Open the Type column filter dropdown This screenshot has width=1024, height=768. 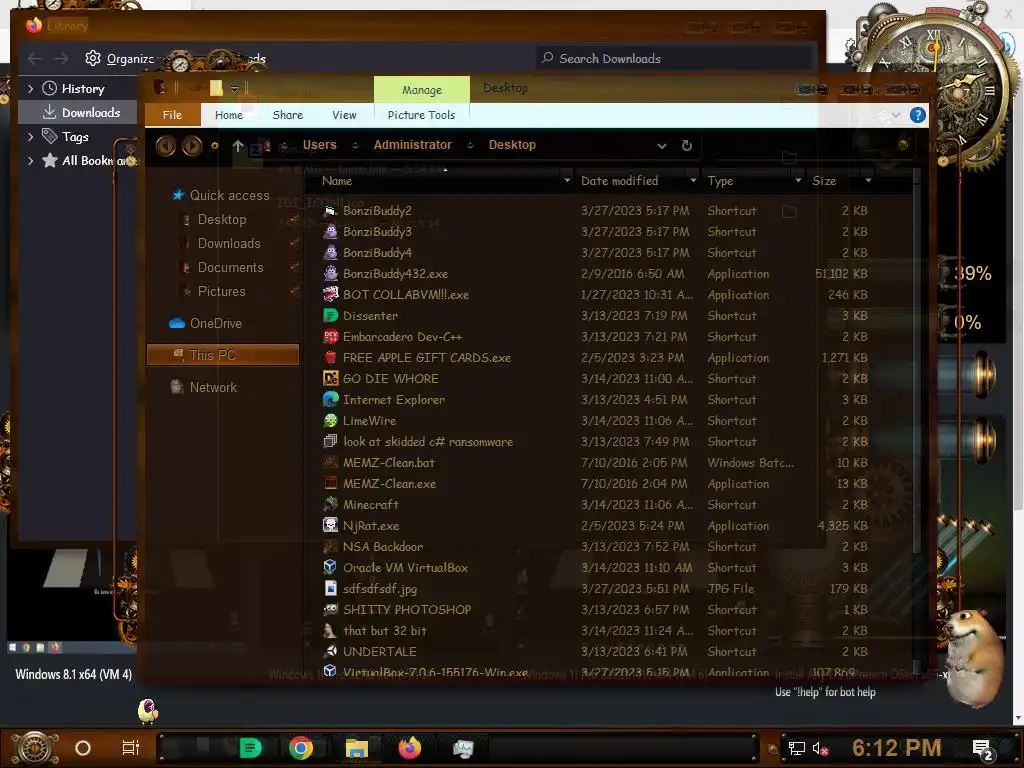tap(797, 181)
